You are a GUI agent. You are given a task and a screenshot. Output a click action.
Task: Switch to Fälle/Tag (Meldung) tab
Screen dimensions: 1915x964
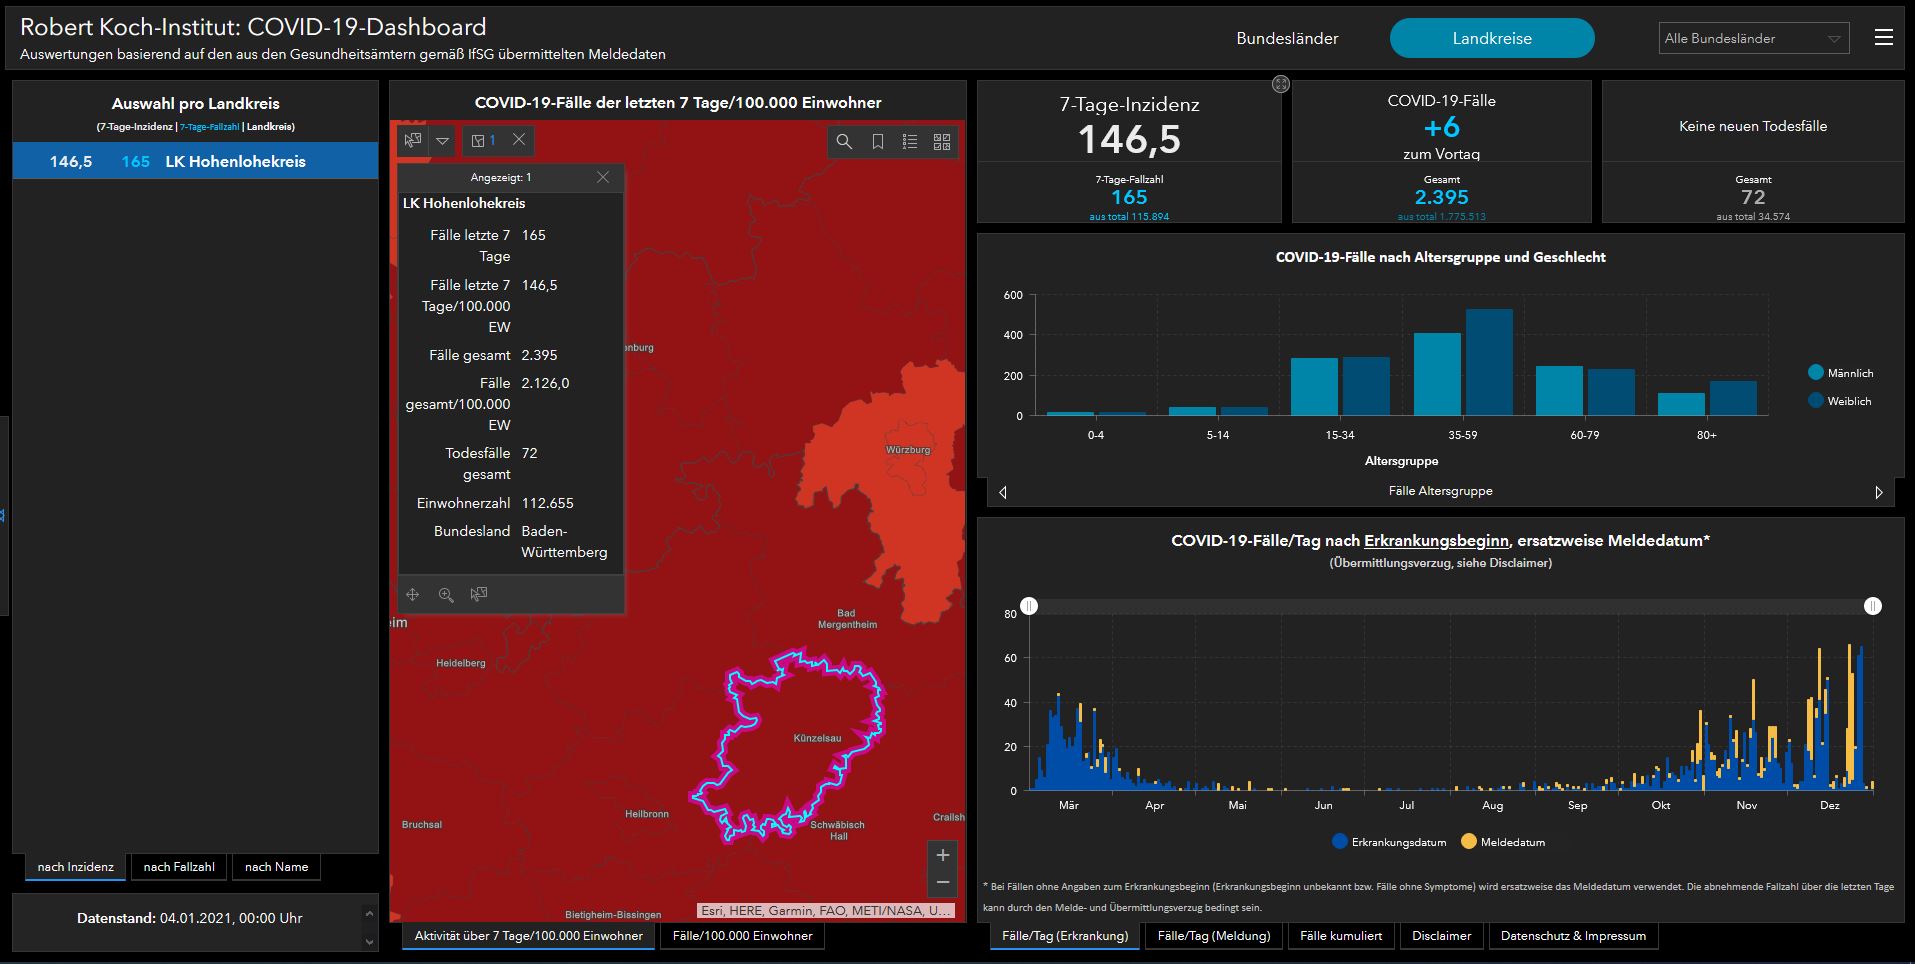tap(1213, 936)
